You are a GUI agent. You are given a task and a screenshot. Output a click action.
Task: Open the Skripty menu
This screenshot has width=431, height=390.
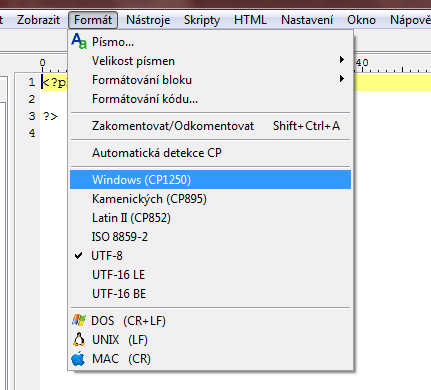click(202, 20)
